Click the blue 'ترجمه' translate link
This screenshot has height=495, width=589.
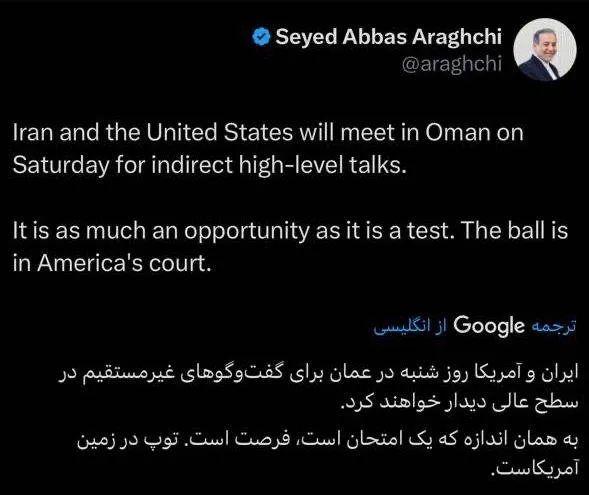click(x=553, y=326)
